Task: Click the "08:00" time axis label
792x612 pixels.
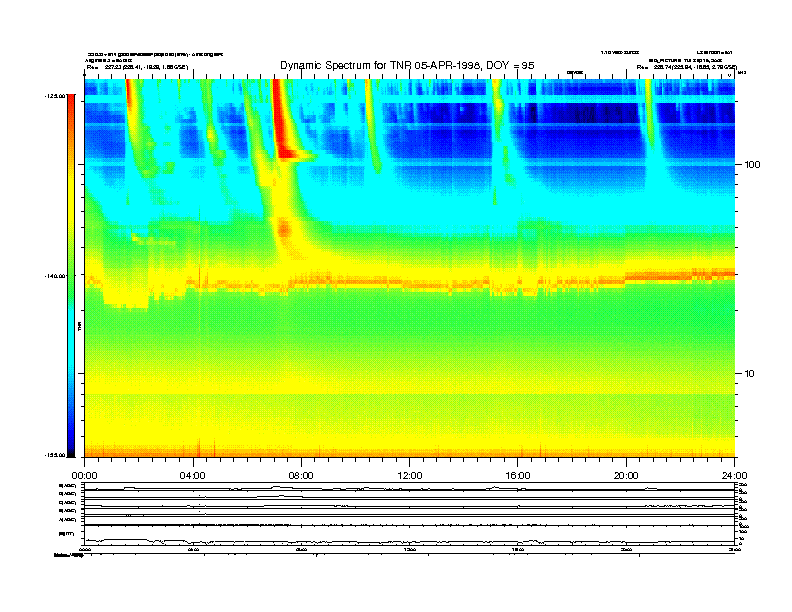Action: [x=301, y=476]
